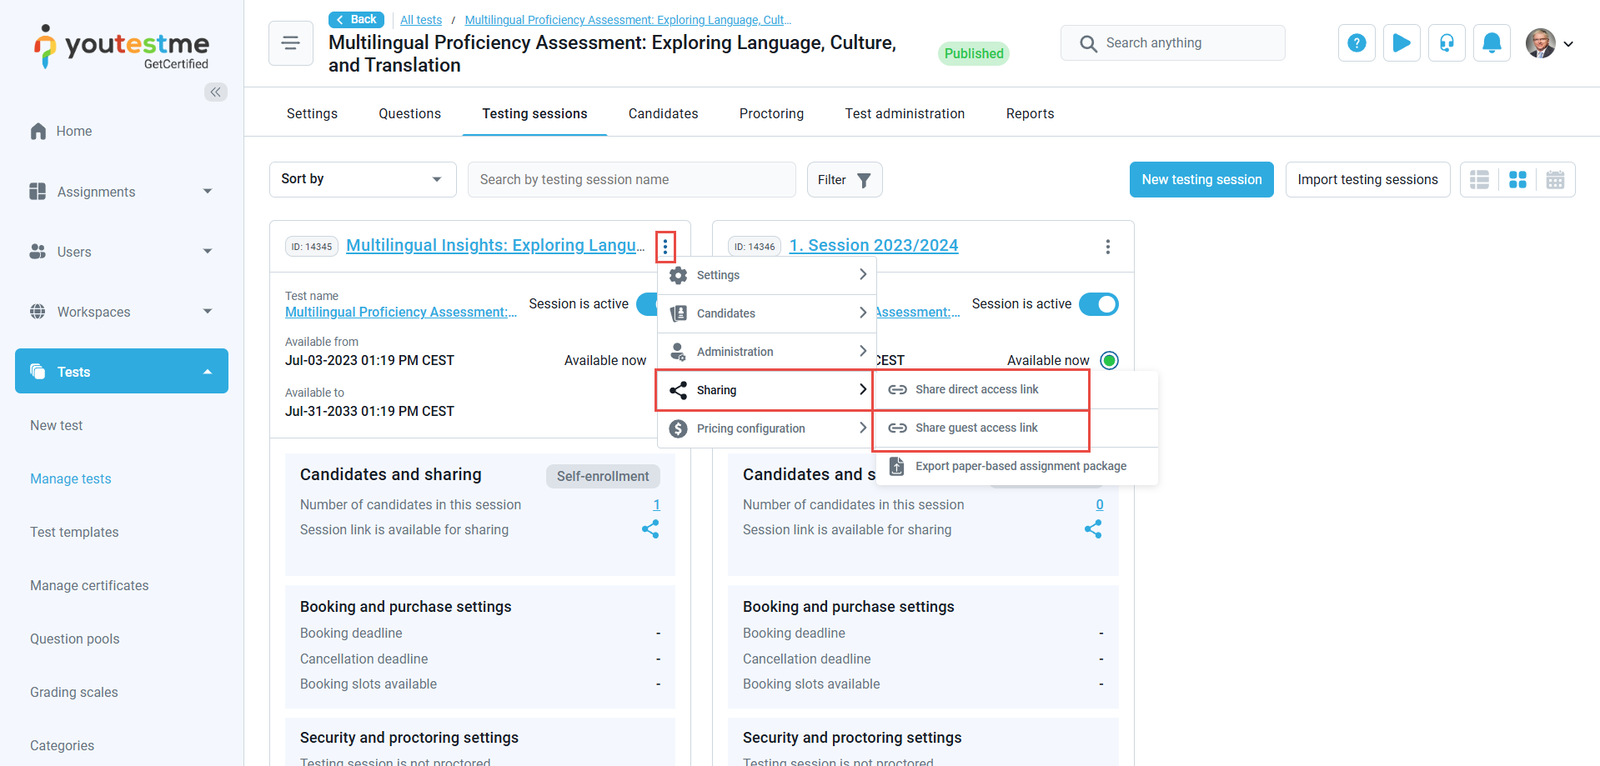Toggle Session is active for Session 2023/2024
The width and height of the screenshot is (1600, 766).
(x=1098, y=304)
